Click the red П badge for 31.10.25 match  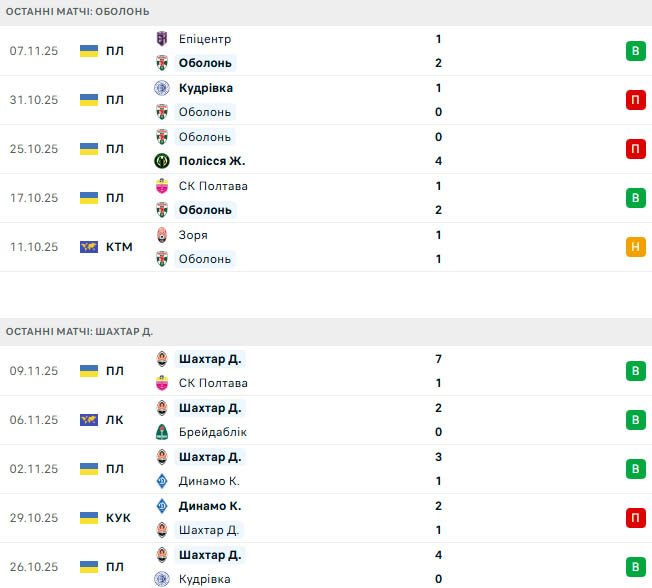[635, 100]
